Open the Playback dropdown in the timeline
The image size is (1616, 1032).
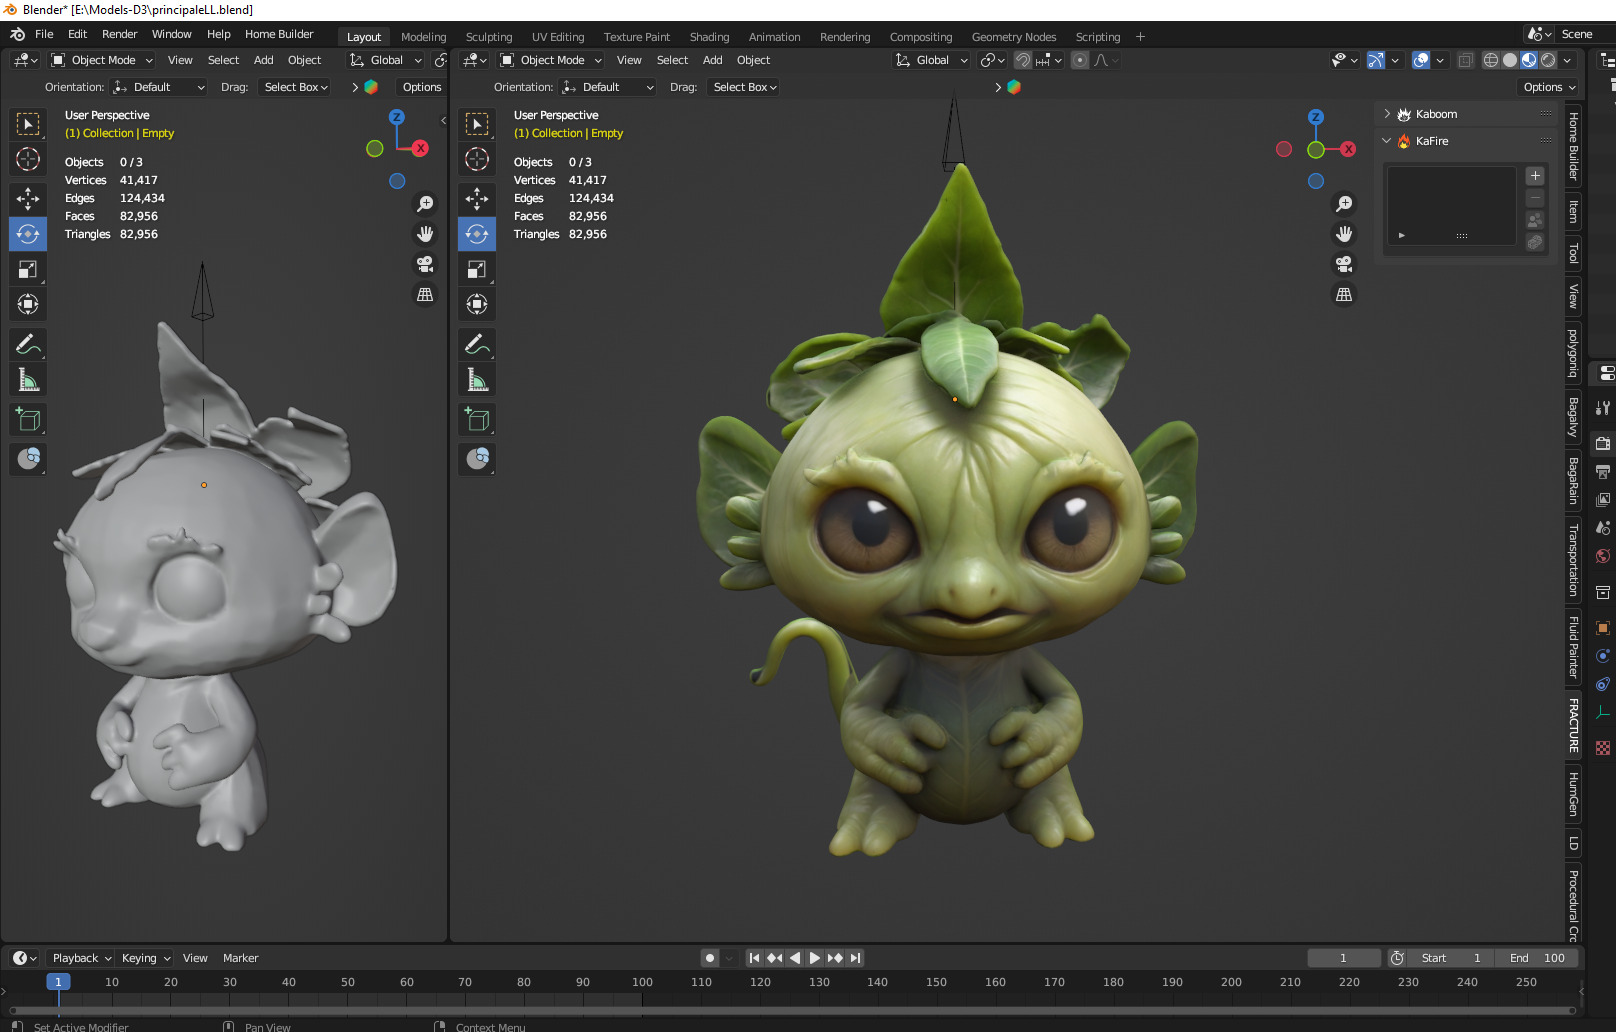pos(80,958)
